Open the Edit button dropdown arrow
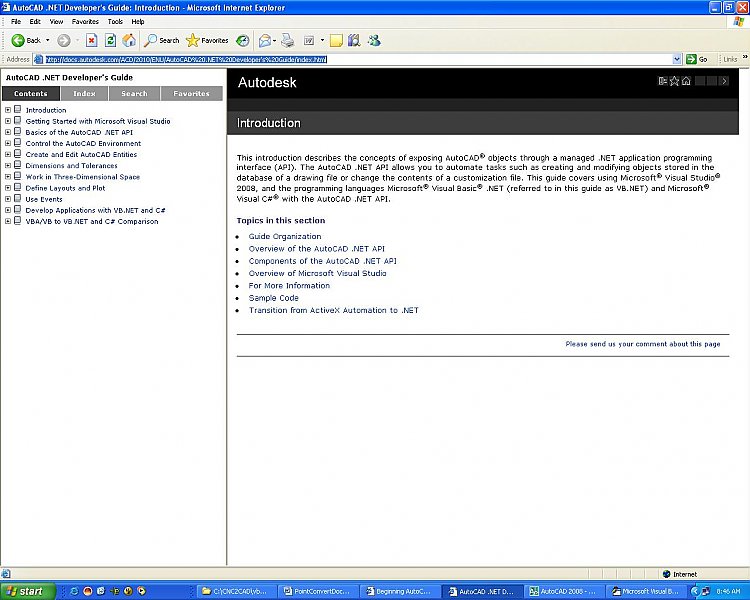The height and width of the screenshot is (600, 750). click(x=322, y=41)
